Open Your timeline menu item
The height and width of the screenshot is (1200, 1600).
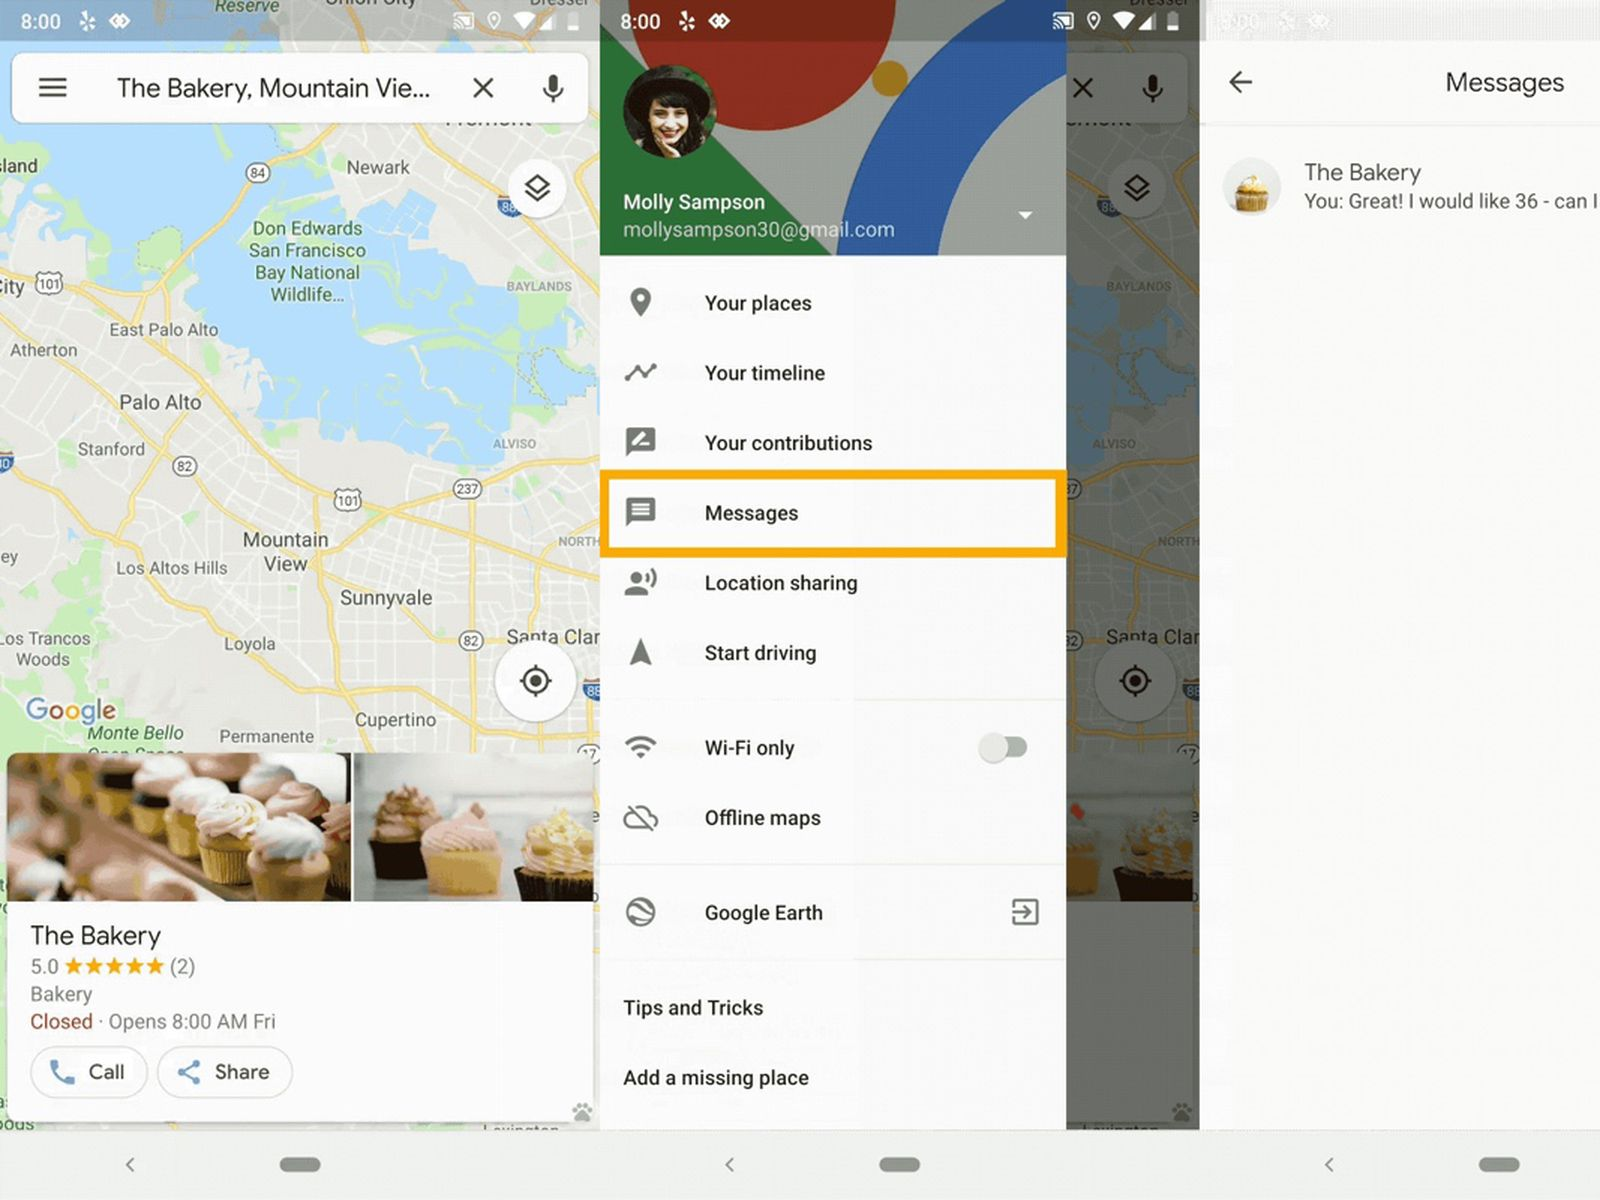coord(764,373)
